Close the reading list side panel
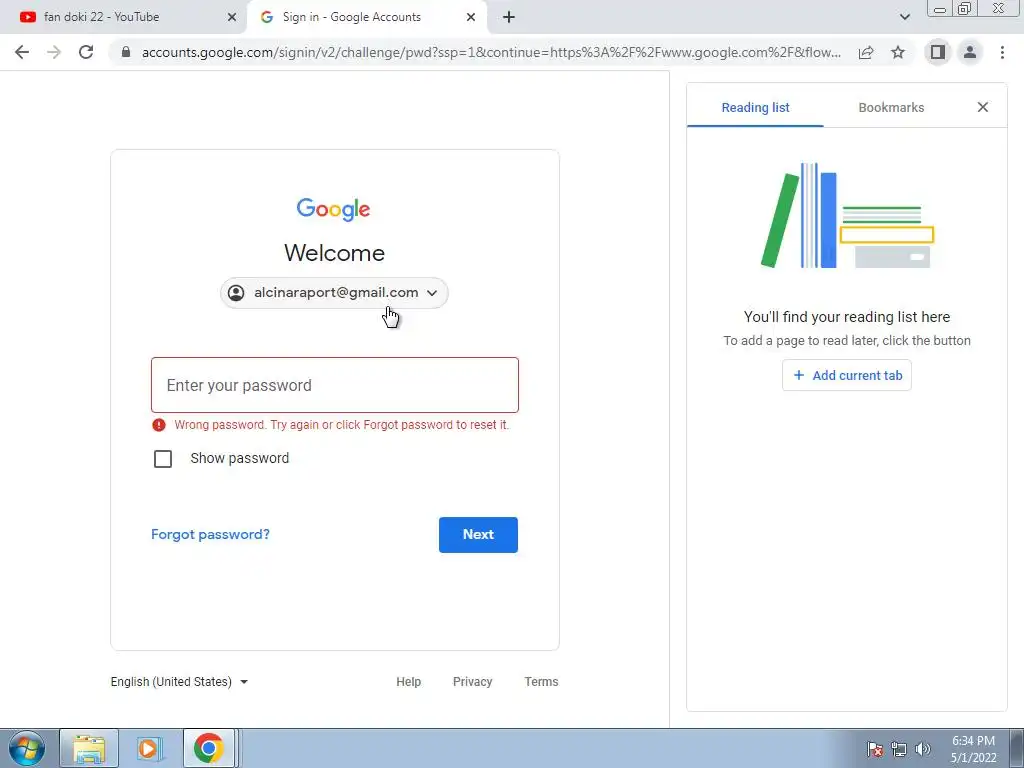1024x768 pixels. [x=983, y=107]
